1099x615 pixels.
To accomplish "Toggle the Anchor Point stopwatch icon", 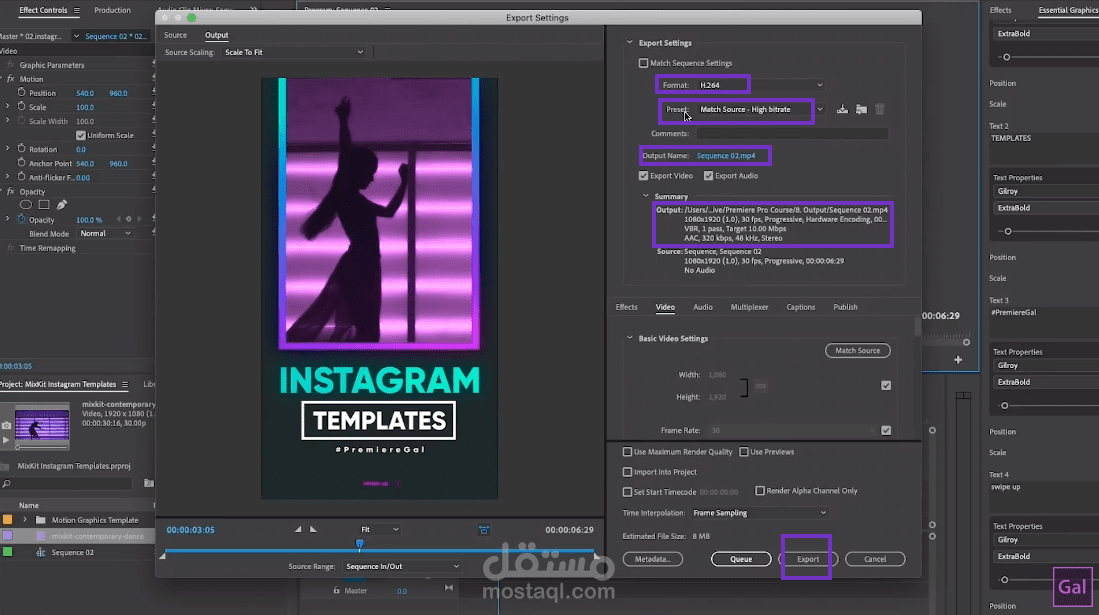I will coord(22,163).
